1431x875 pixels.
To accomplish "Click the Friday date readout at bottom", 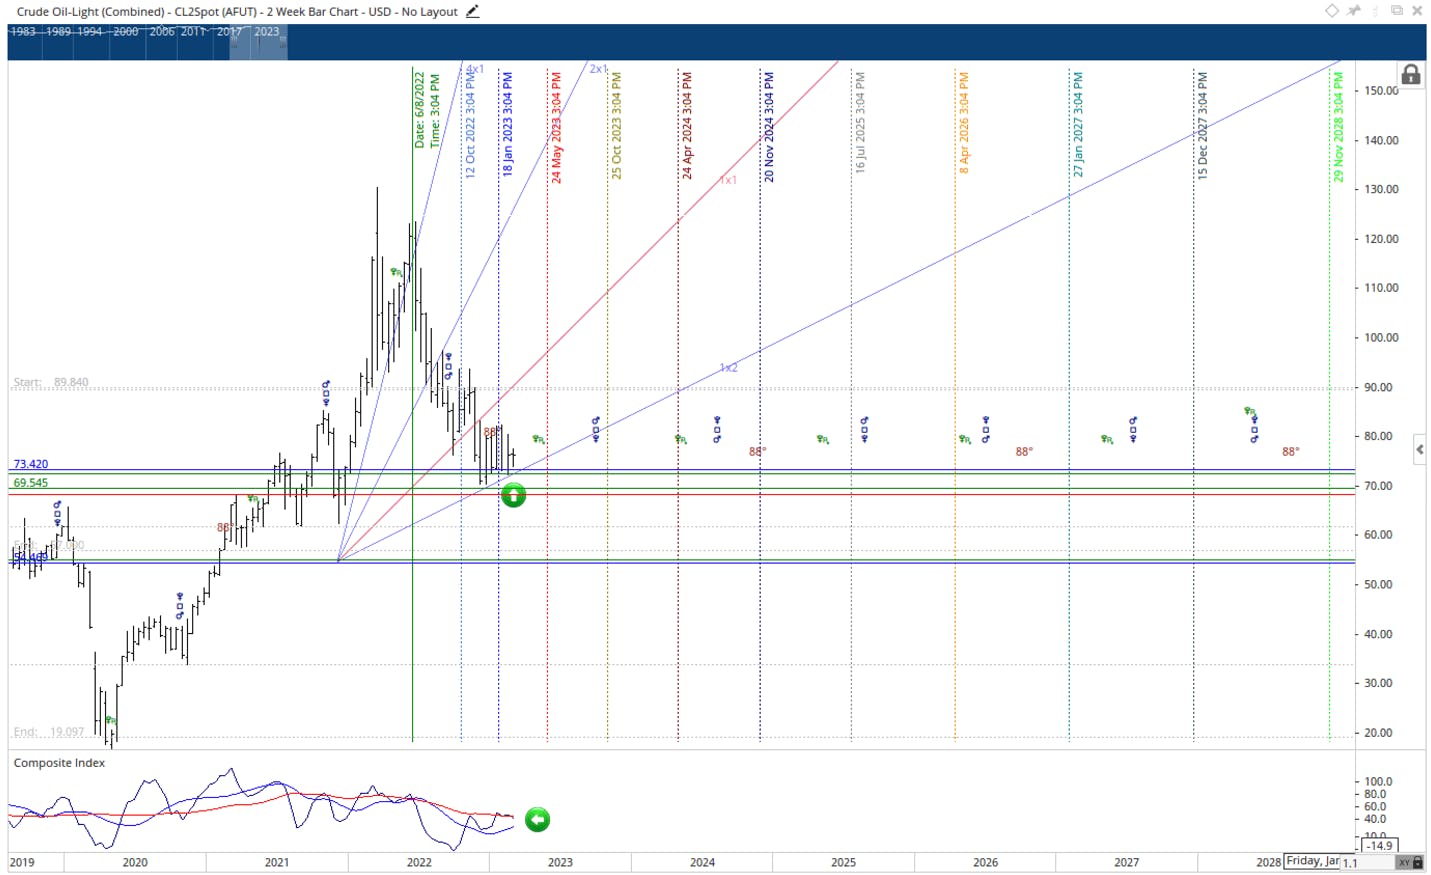I will click(x=1312, y=861).
